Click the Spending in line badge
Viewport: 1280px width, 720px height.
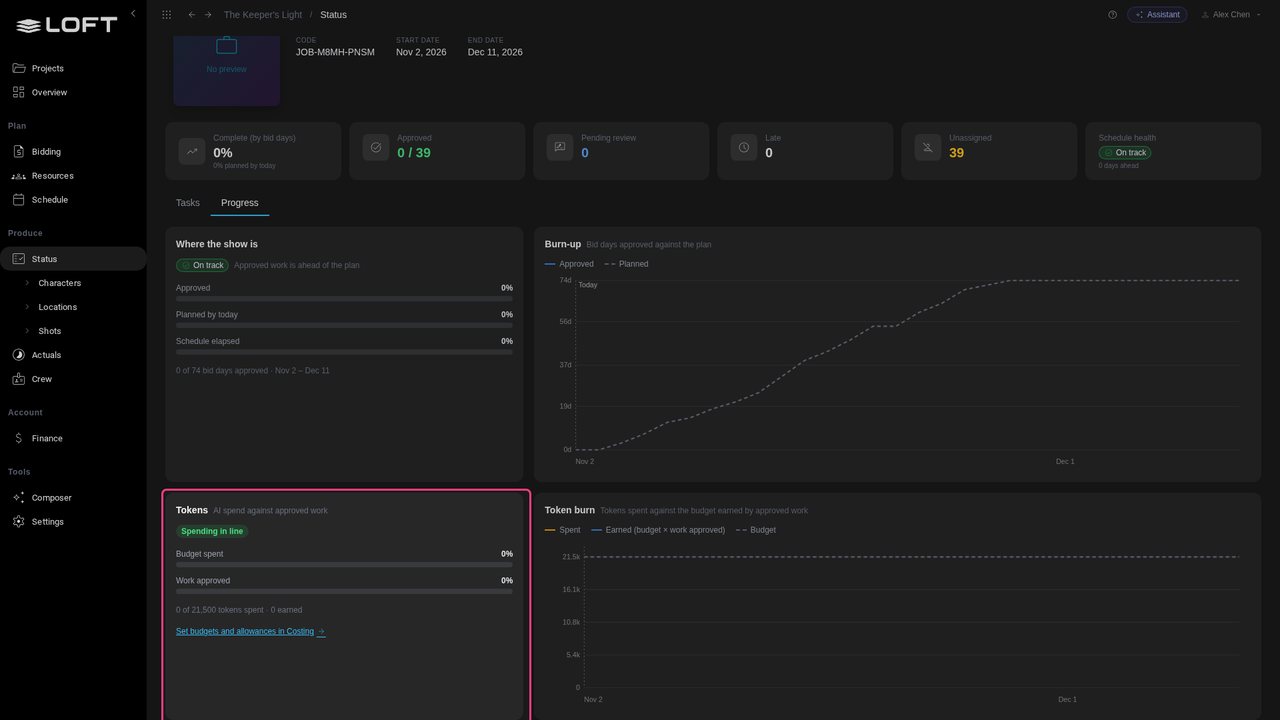(212, 532)
